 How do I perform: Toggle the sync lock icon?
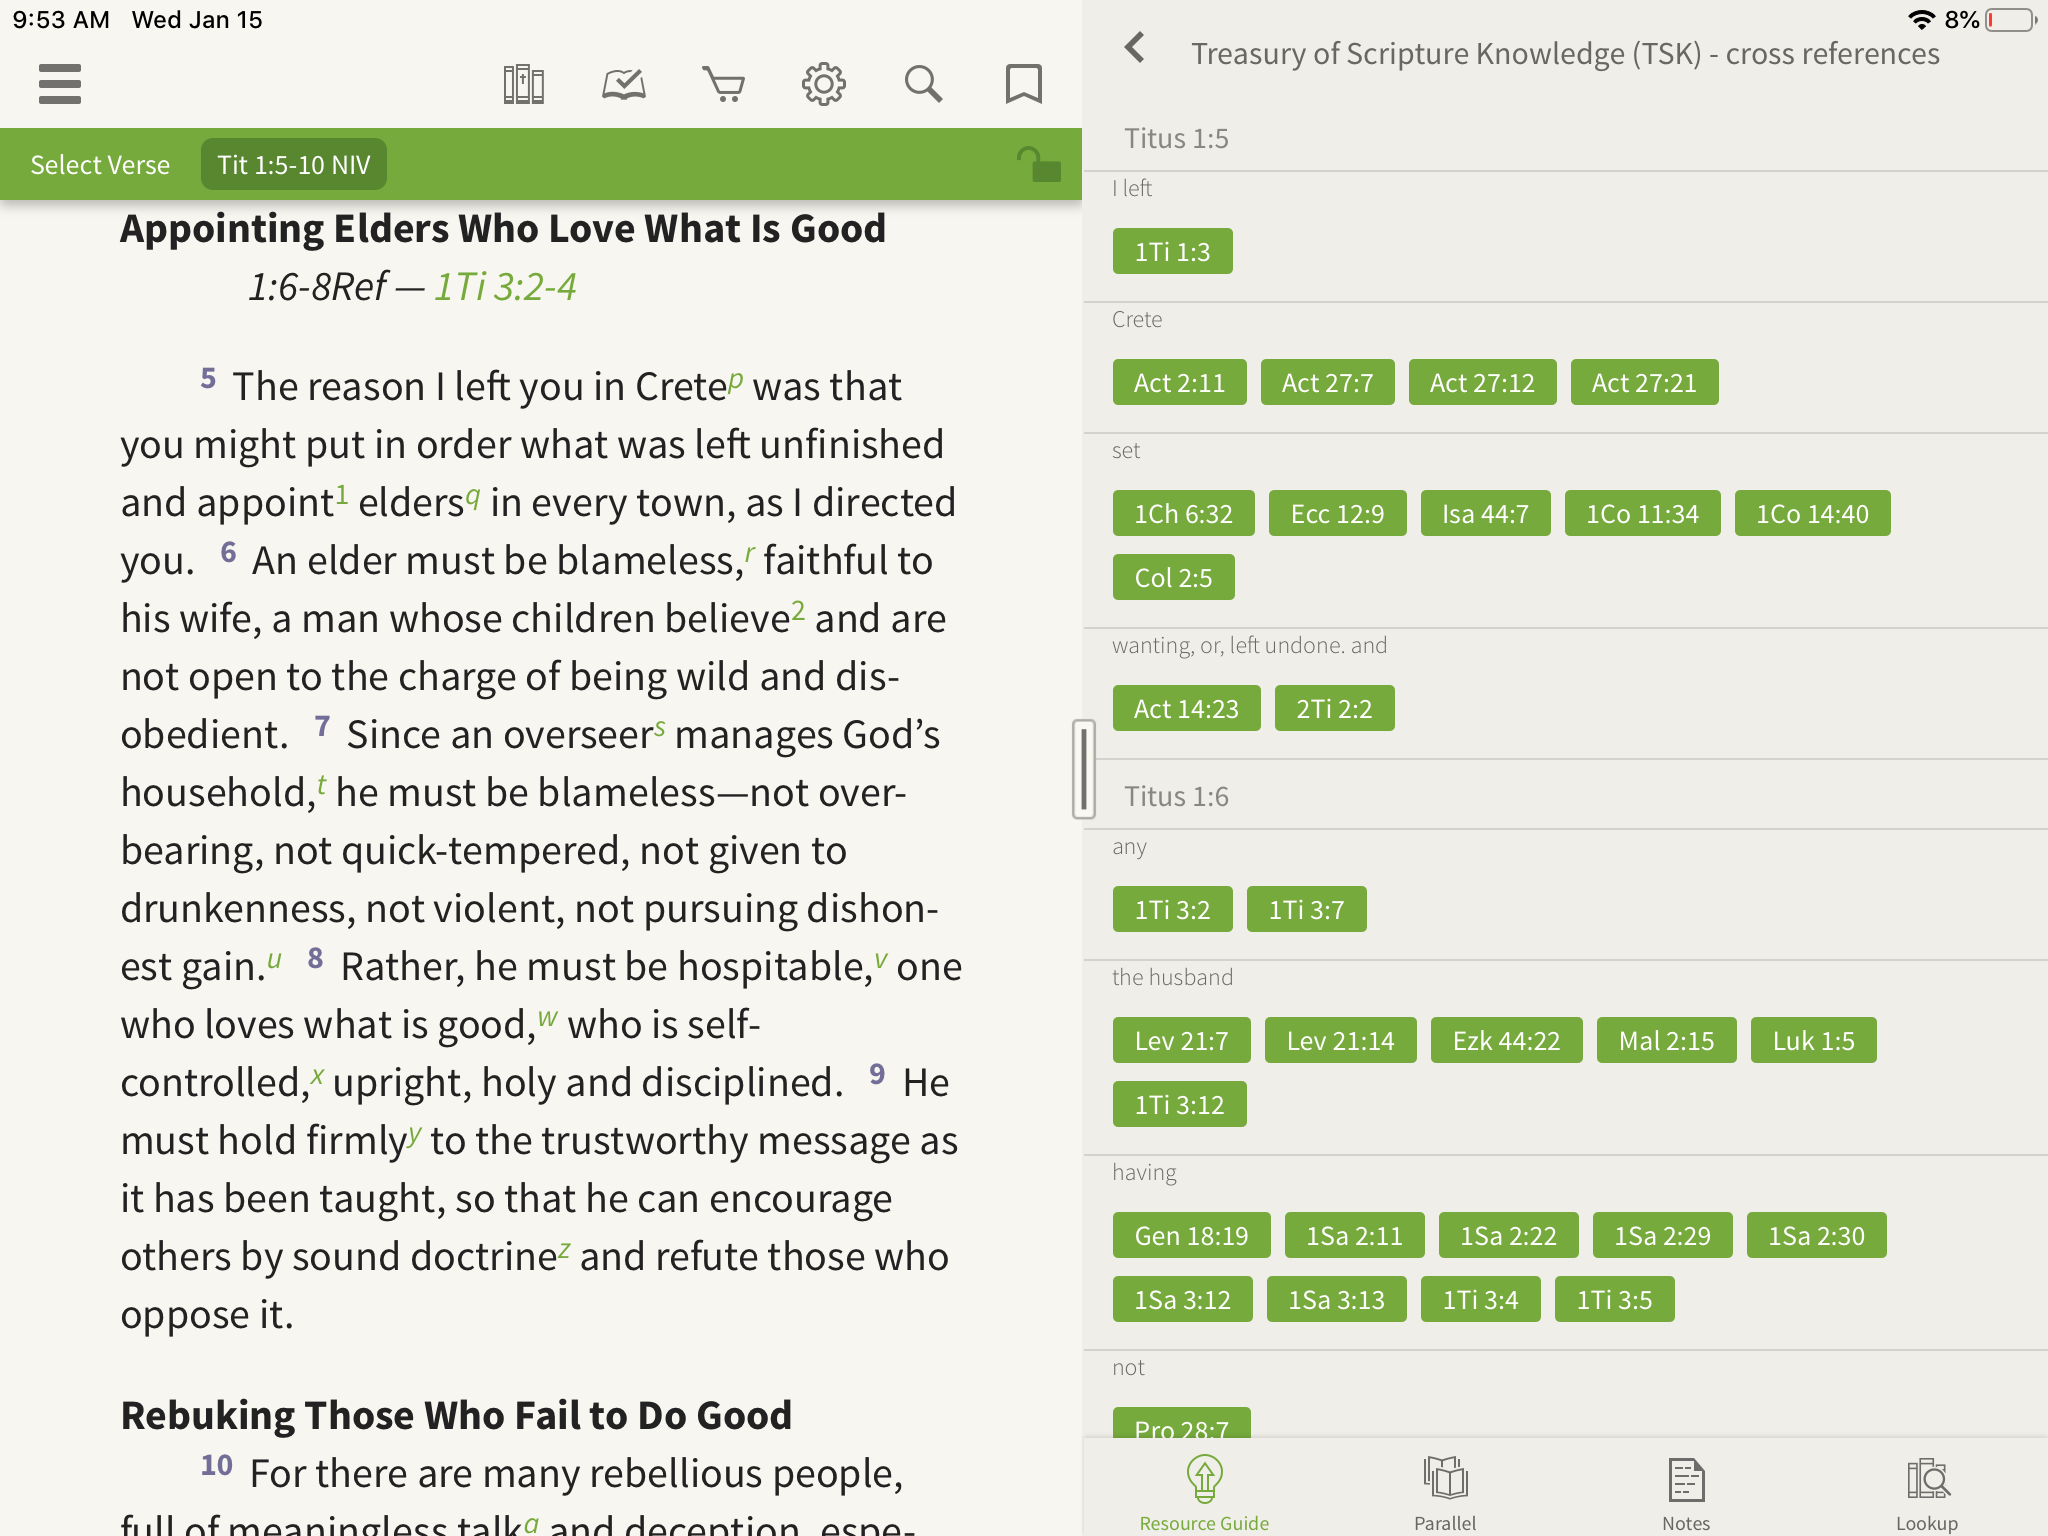pyautogui.click(x=1038, y=164)
